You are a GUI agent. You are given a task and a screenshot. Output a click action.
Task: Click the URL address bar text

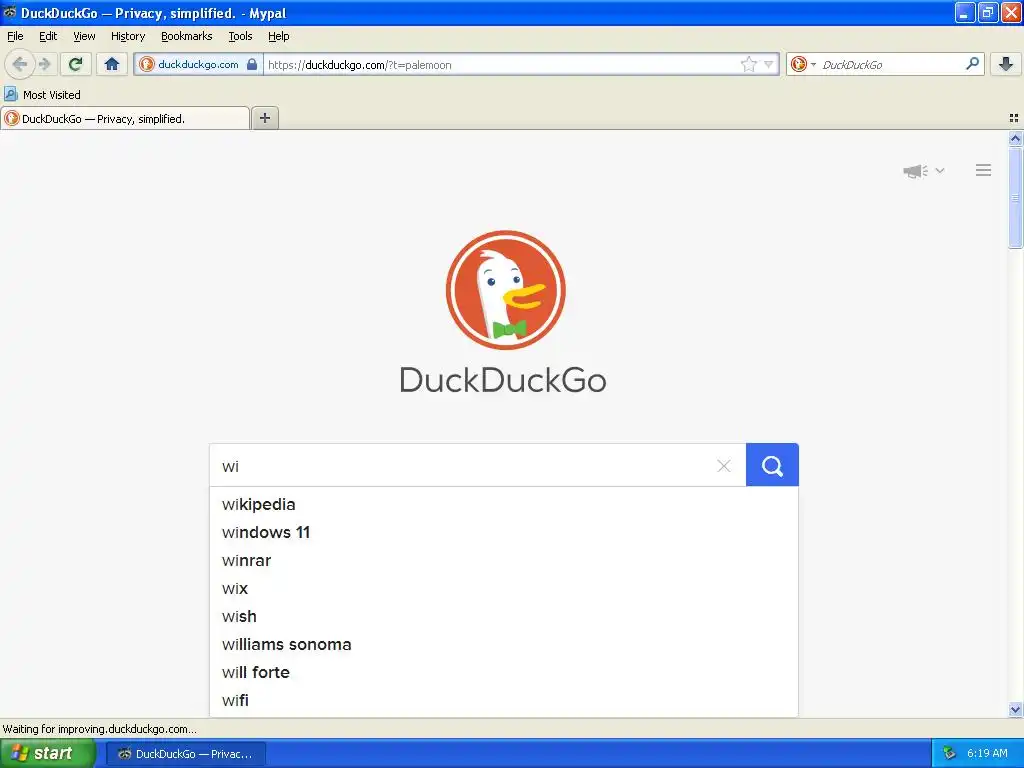[359, 65]
